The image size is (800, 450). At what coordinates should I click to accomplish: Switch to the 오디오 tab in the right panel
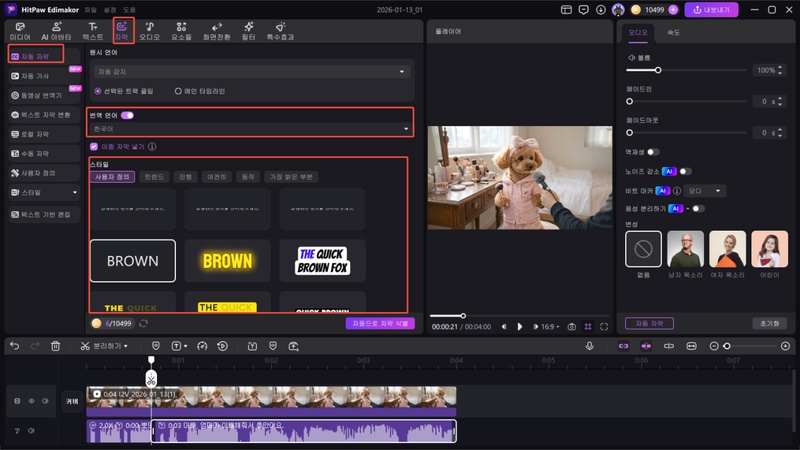click(x=638, y=33)
